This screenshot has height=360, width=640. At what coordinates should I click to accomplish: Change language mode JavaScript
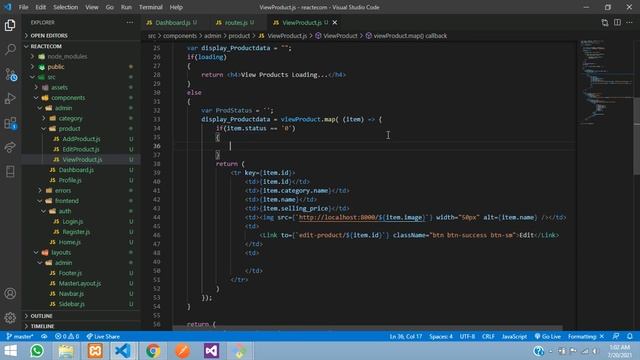[514, 336]
